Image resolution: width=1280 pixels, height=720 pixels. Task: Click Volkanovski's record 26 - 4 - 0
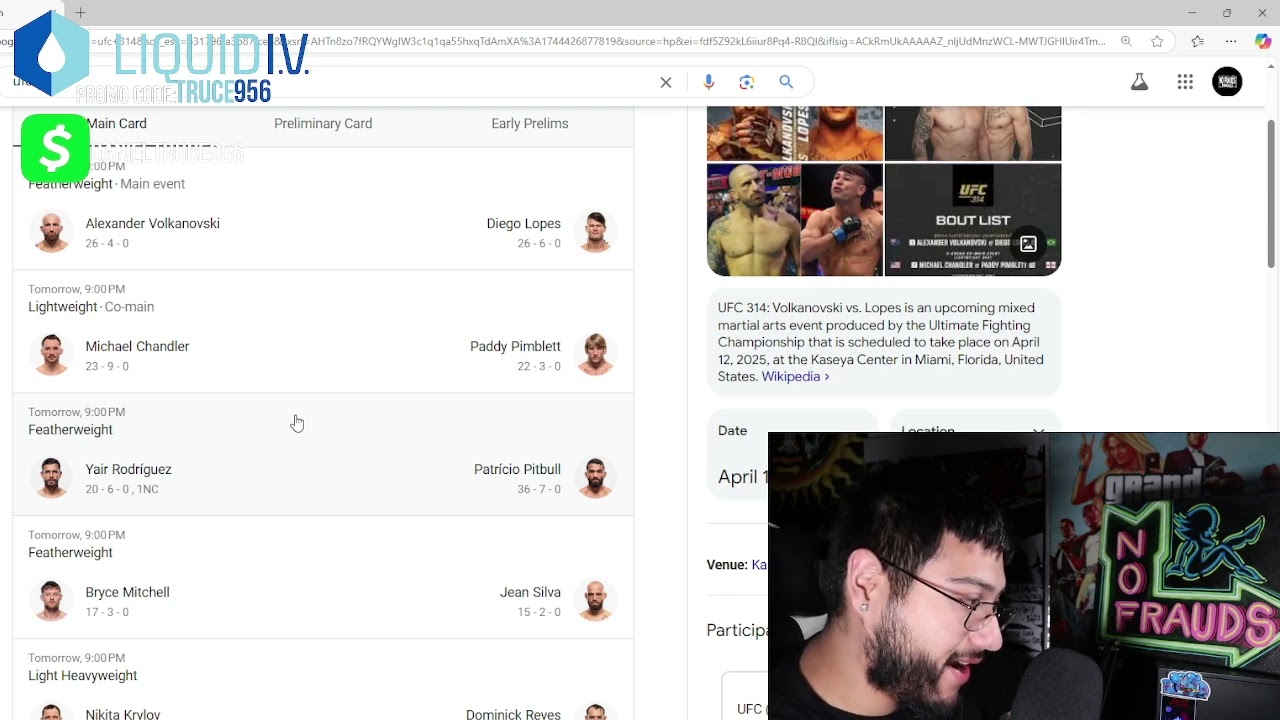[x=107, y=243]
